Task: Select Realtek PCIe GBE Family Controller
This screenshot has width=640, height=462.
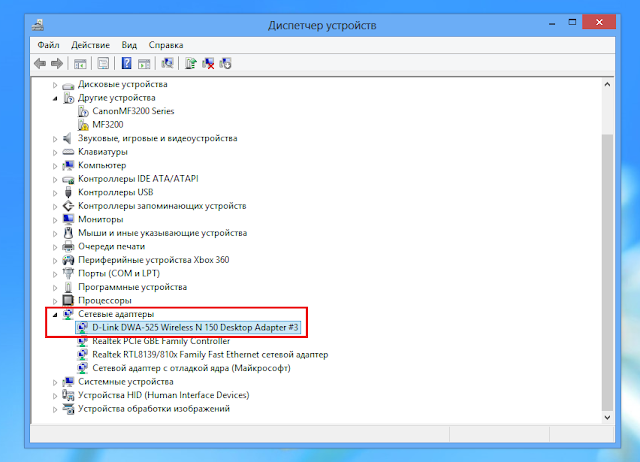Action: tap(161, 341)
